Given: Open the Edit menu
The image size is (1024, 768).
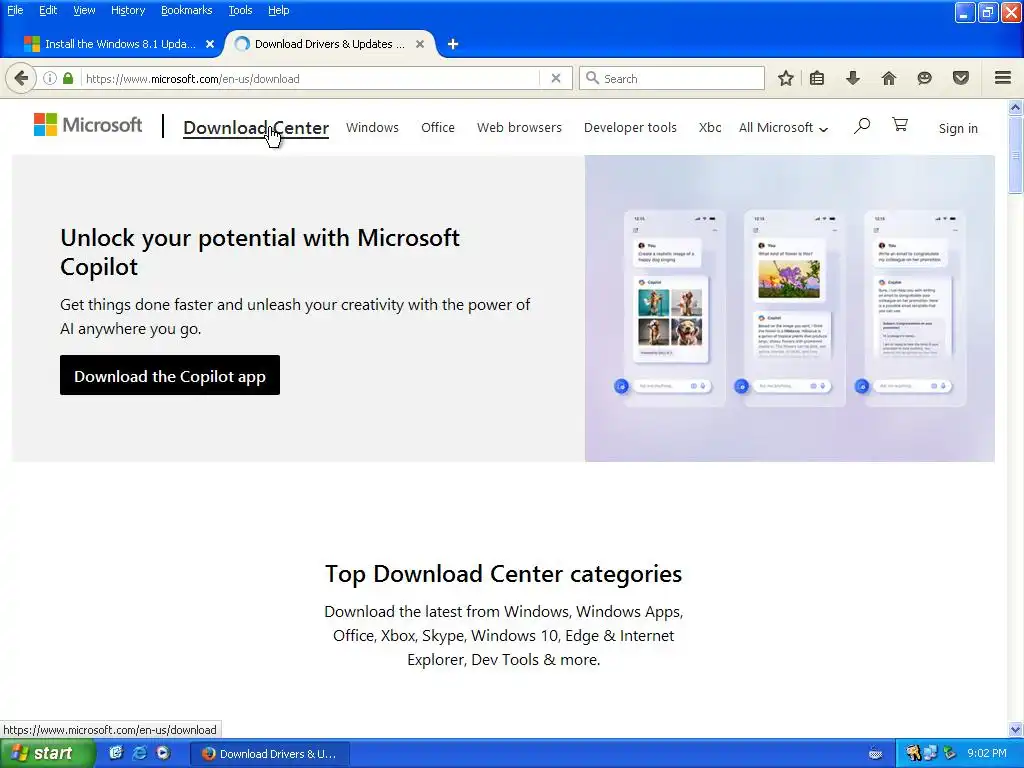Looking at the screenshot, I should click(x=48, y=10).
